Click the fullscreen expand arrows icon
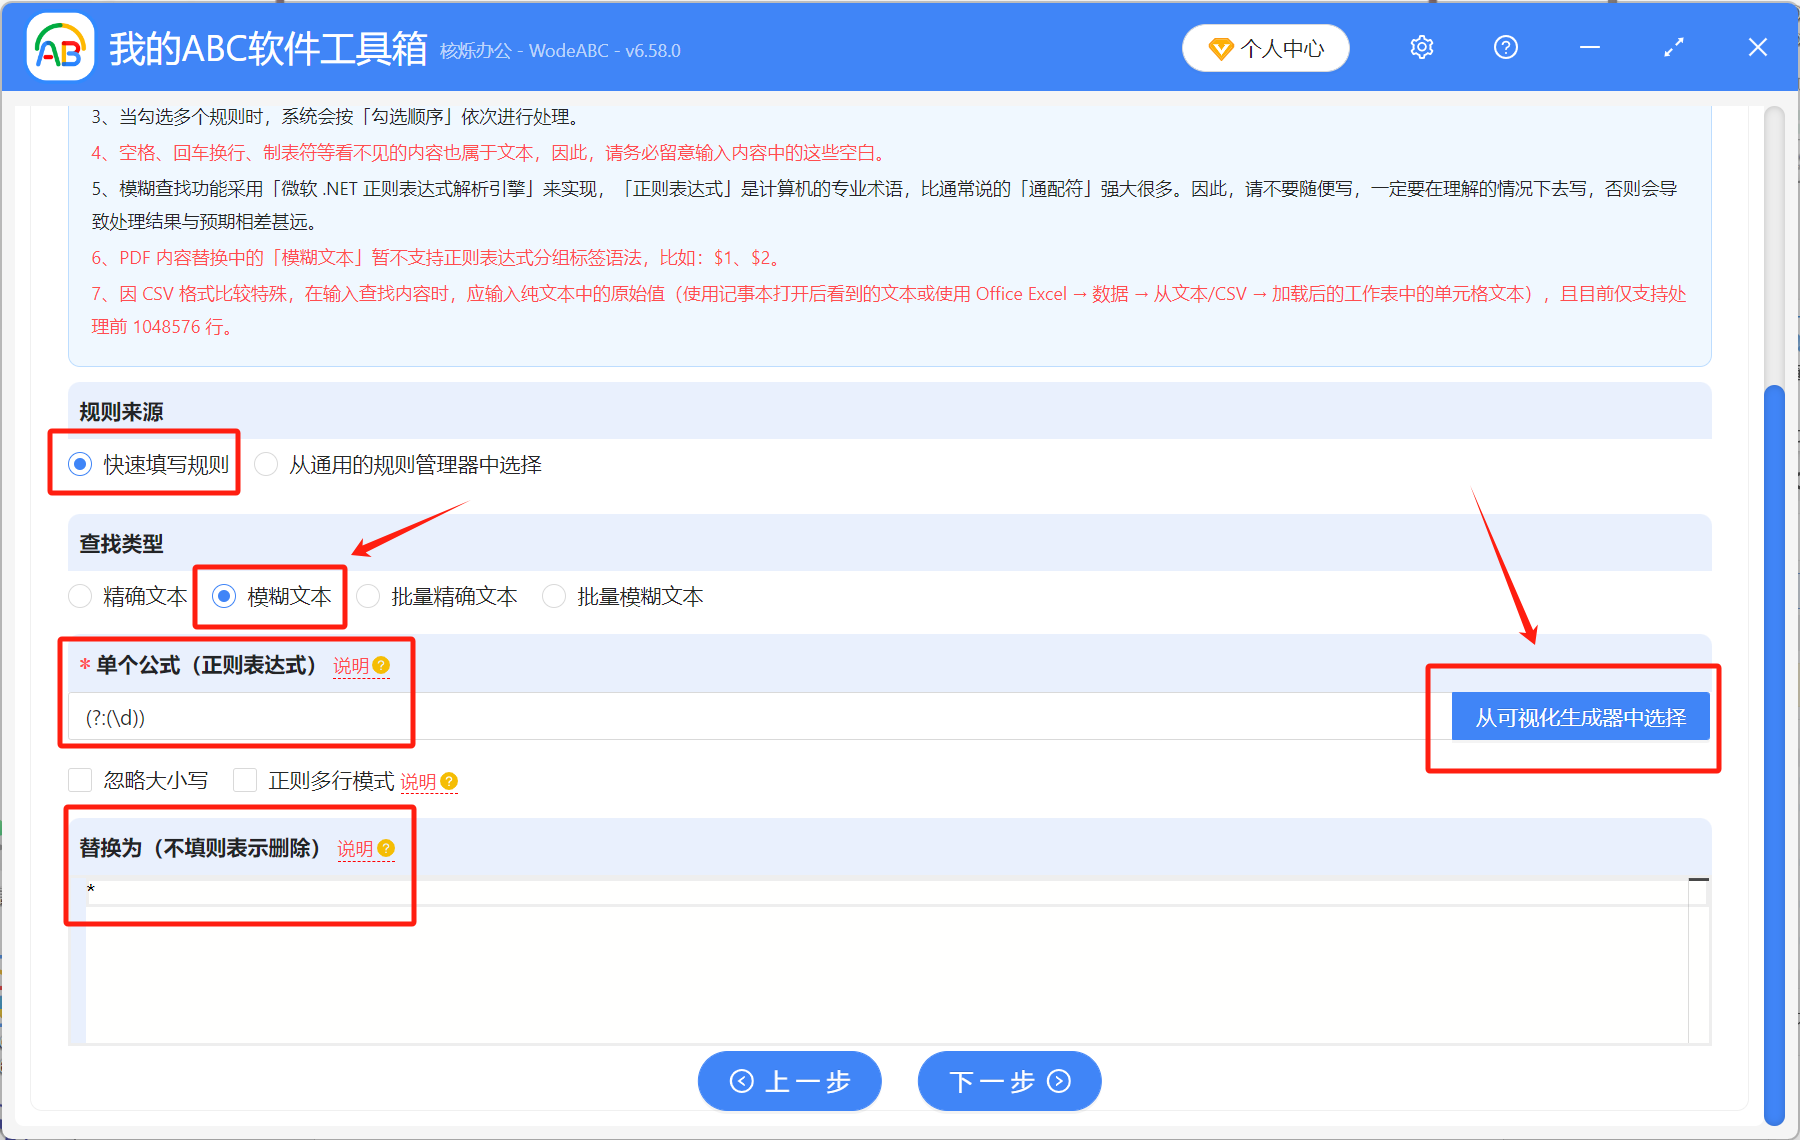 pyautogui.click(x=1673, y=48)
